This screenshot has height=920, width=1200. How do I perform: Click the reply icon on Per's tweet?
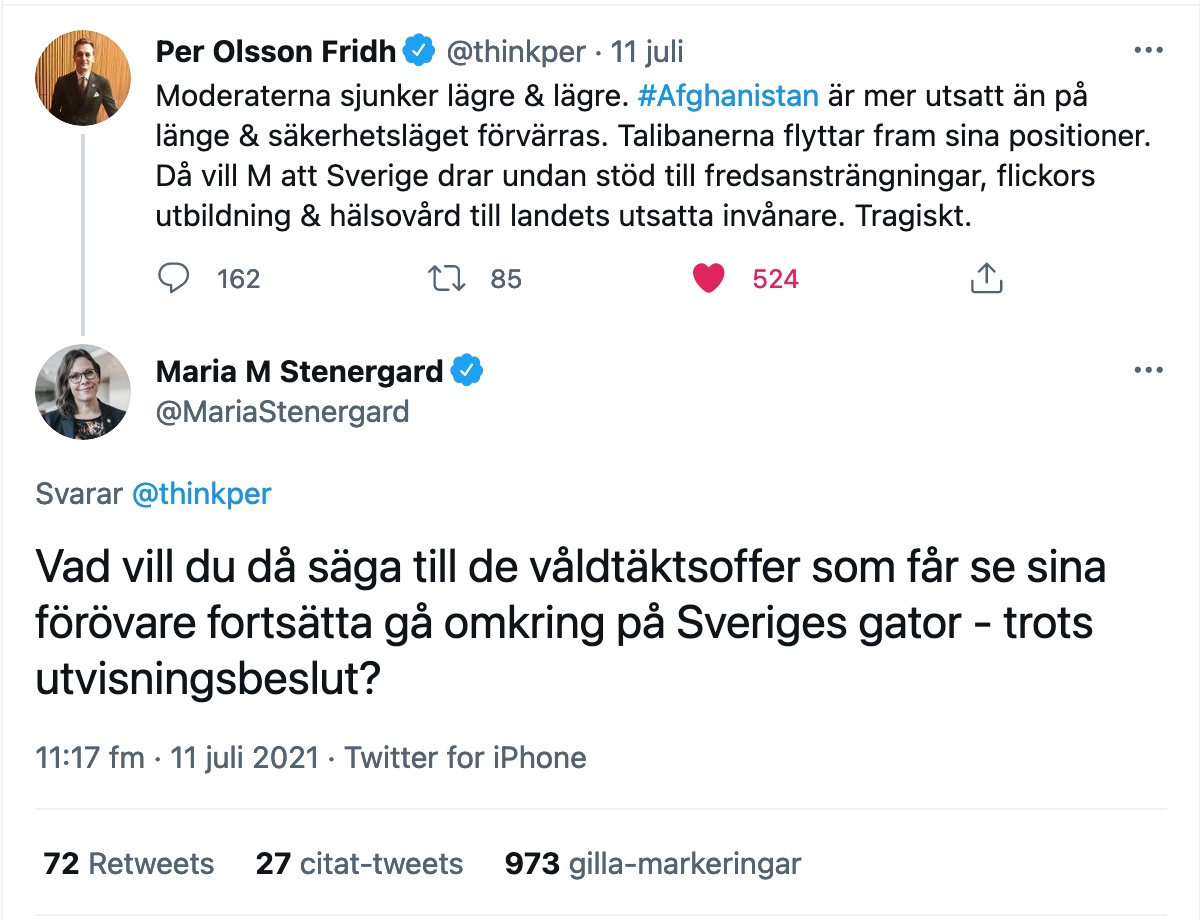pos(174,278)
